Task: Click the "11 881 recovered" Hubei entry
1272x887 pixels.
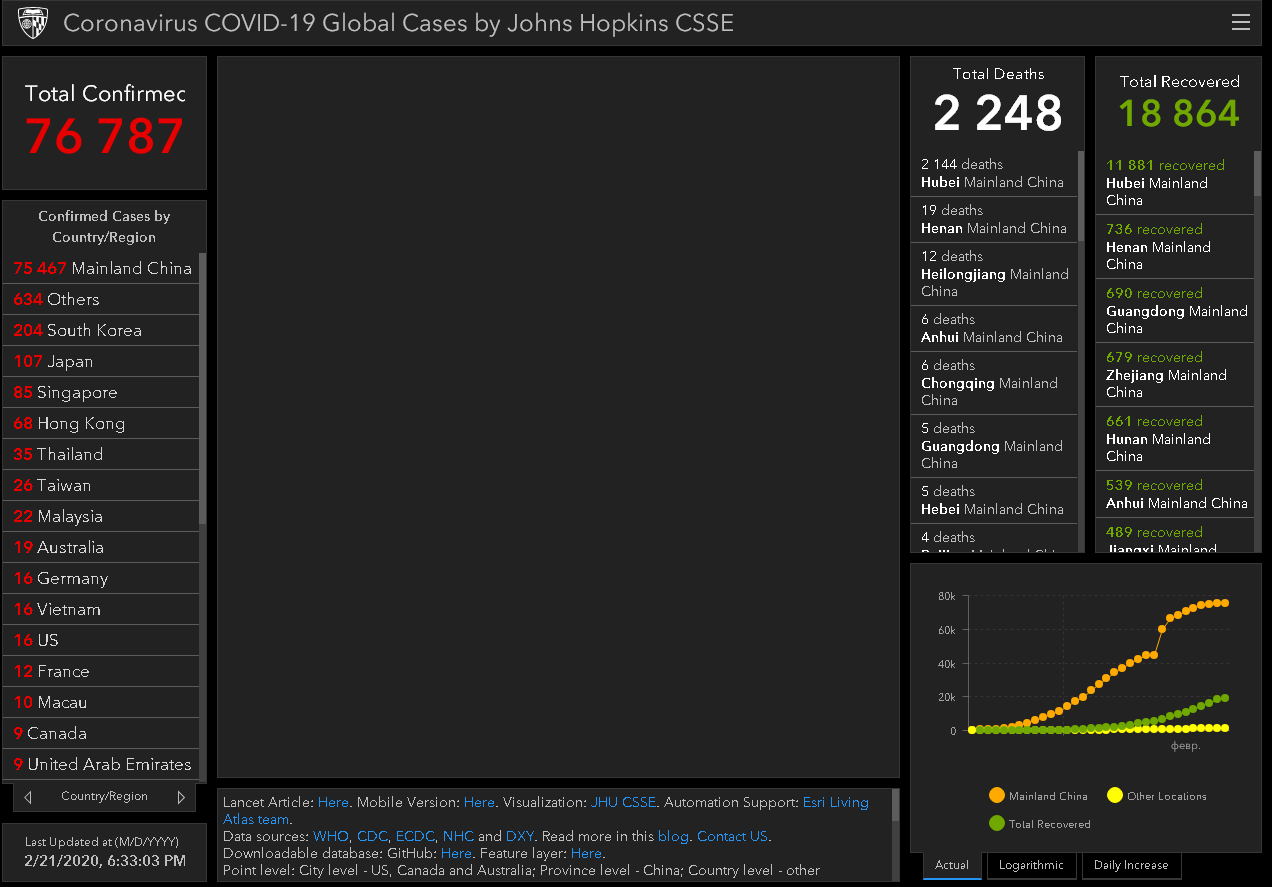Action: pos(1175,183)
